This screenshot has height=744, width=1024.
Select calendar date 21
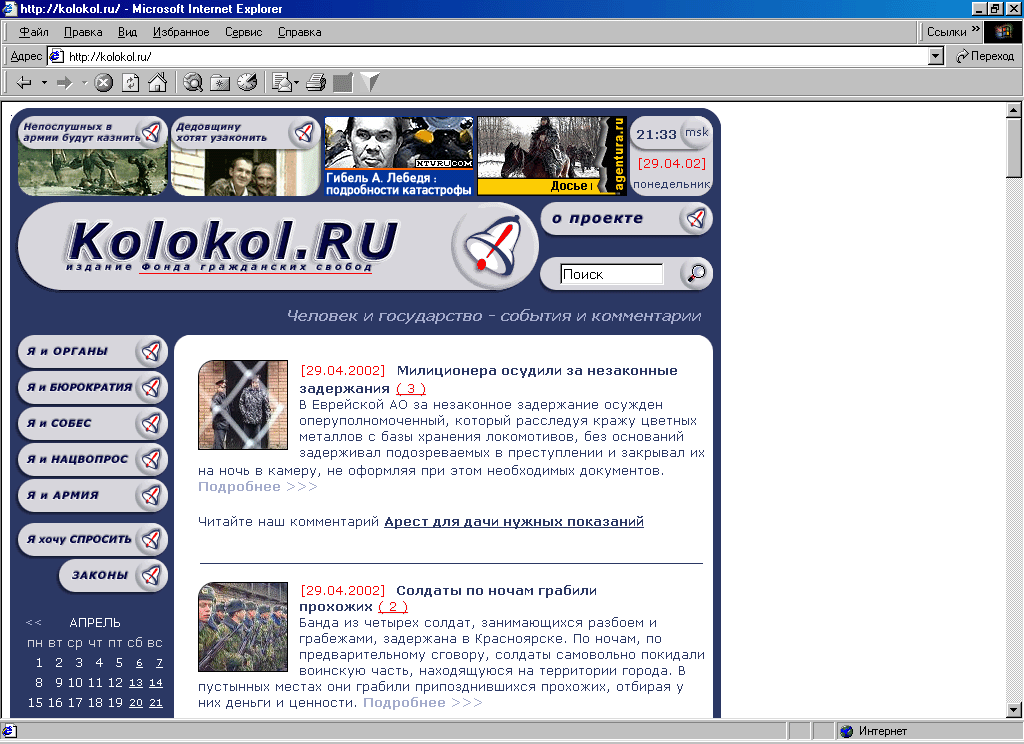(155, 703)
